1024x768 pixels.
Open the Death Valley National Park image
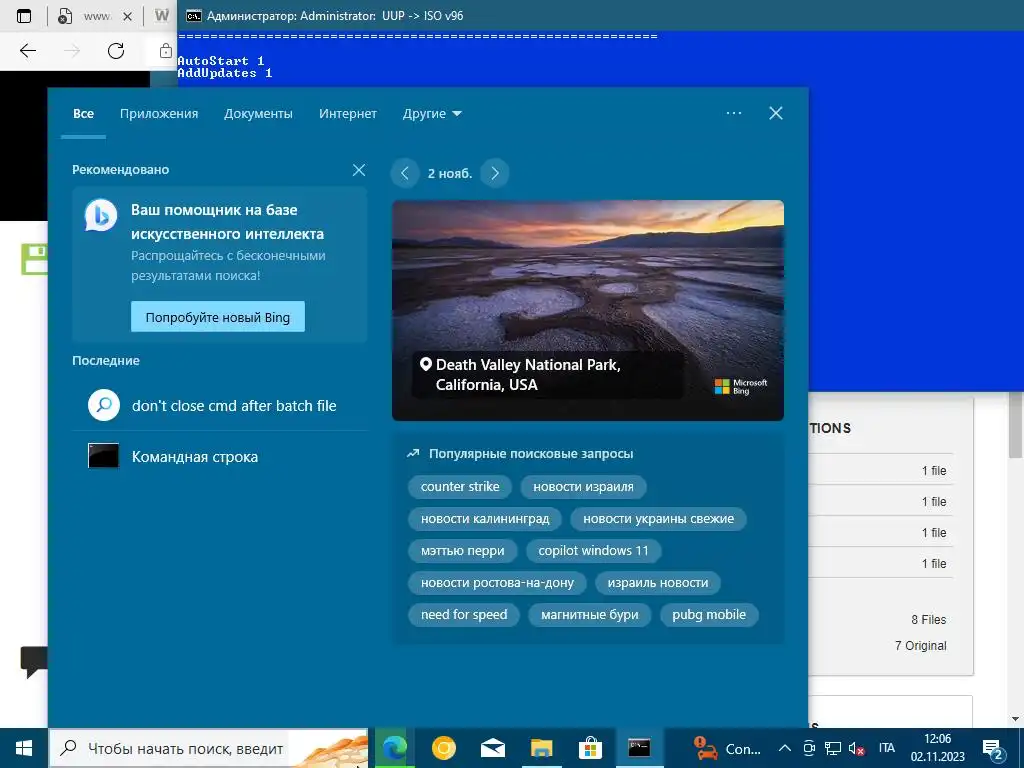588,310
